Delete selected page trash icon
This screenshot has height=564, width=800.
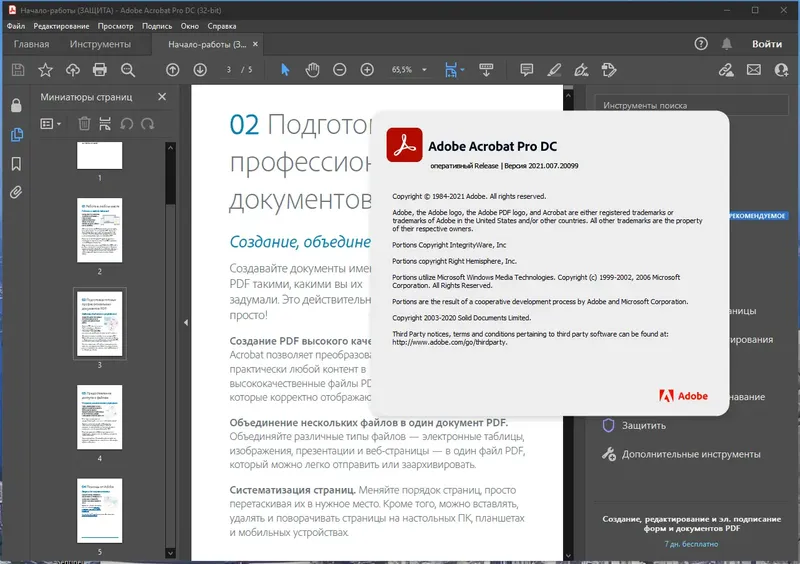(x=84, y=124)
